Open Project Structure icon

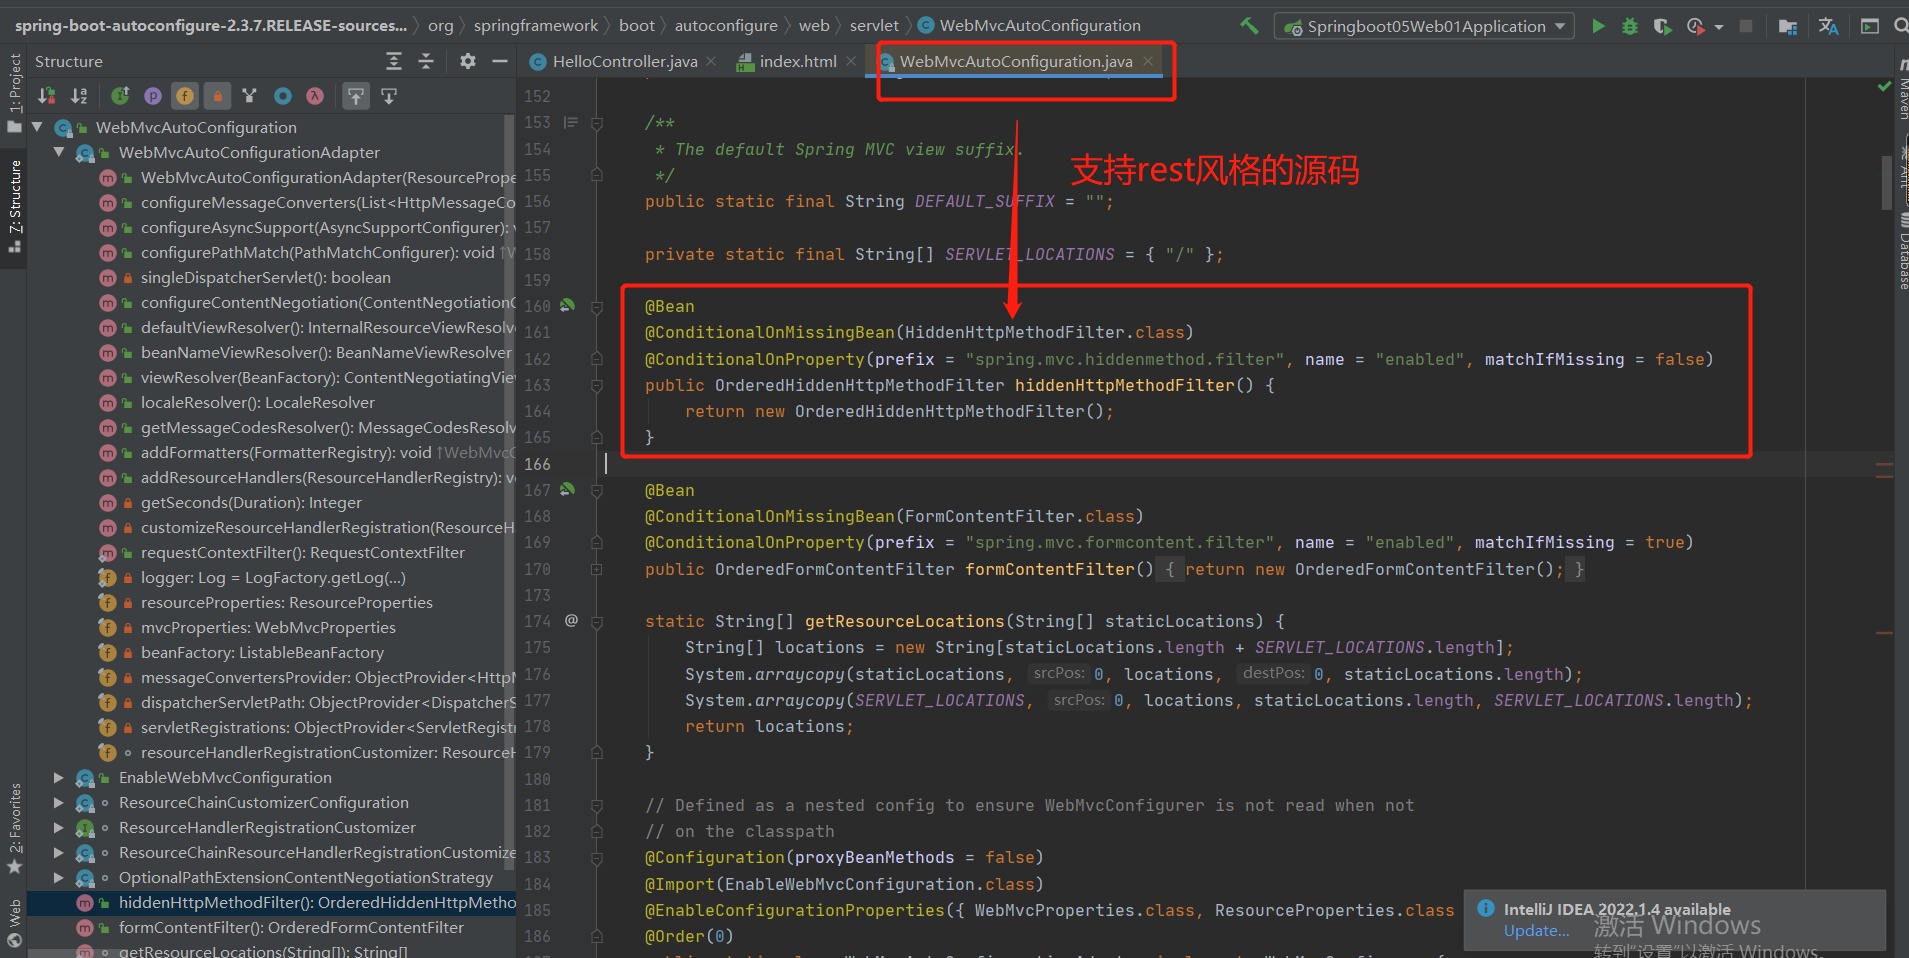coord(1789,26)
